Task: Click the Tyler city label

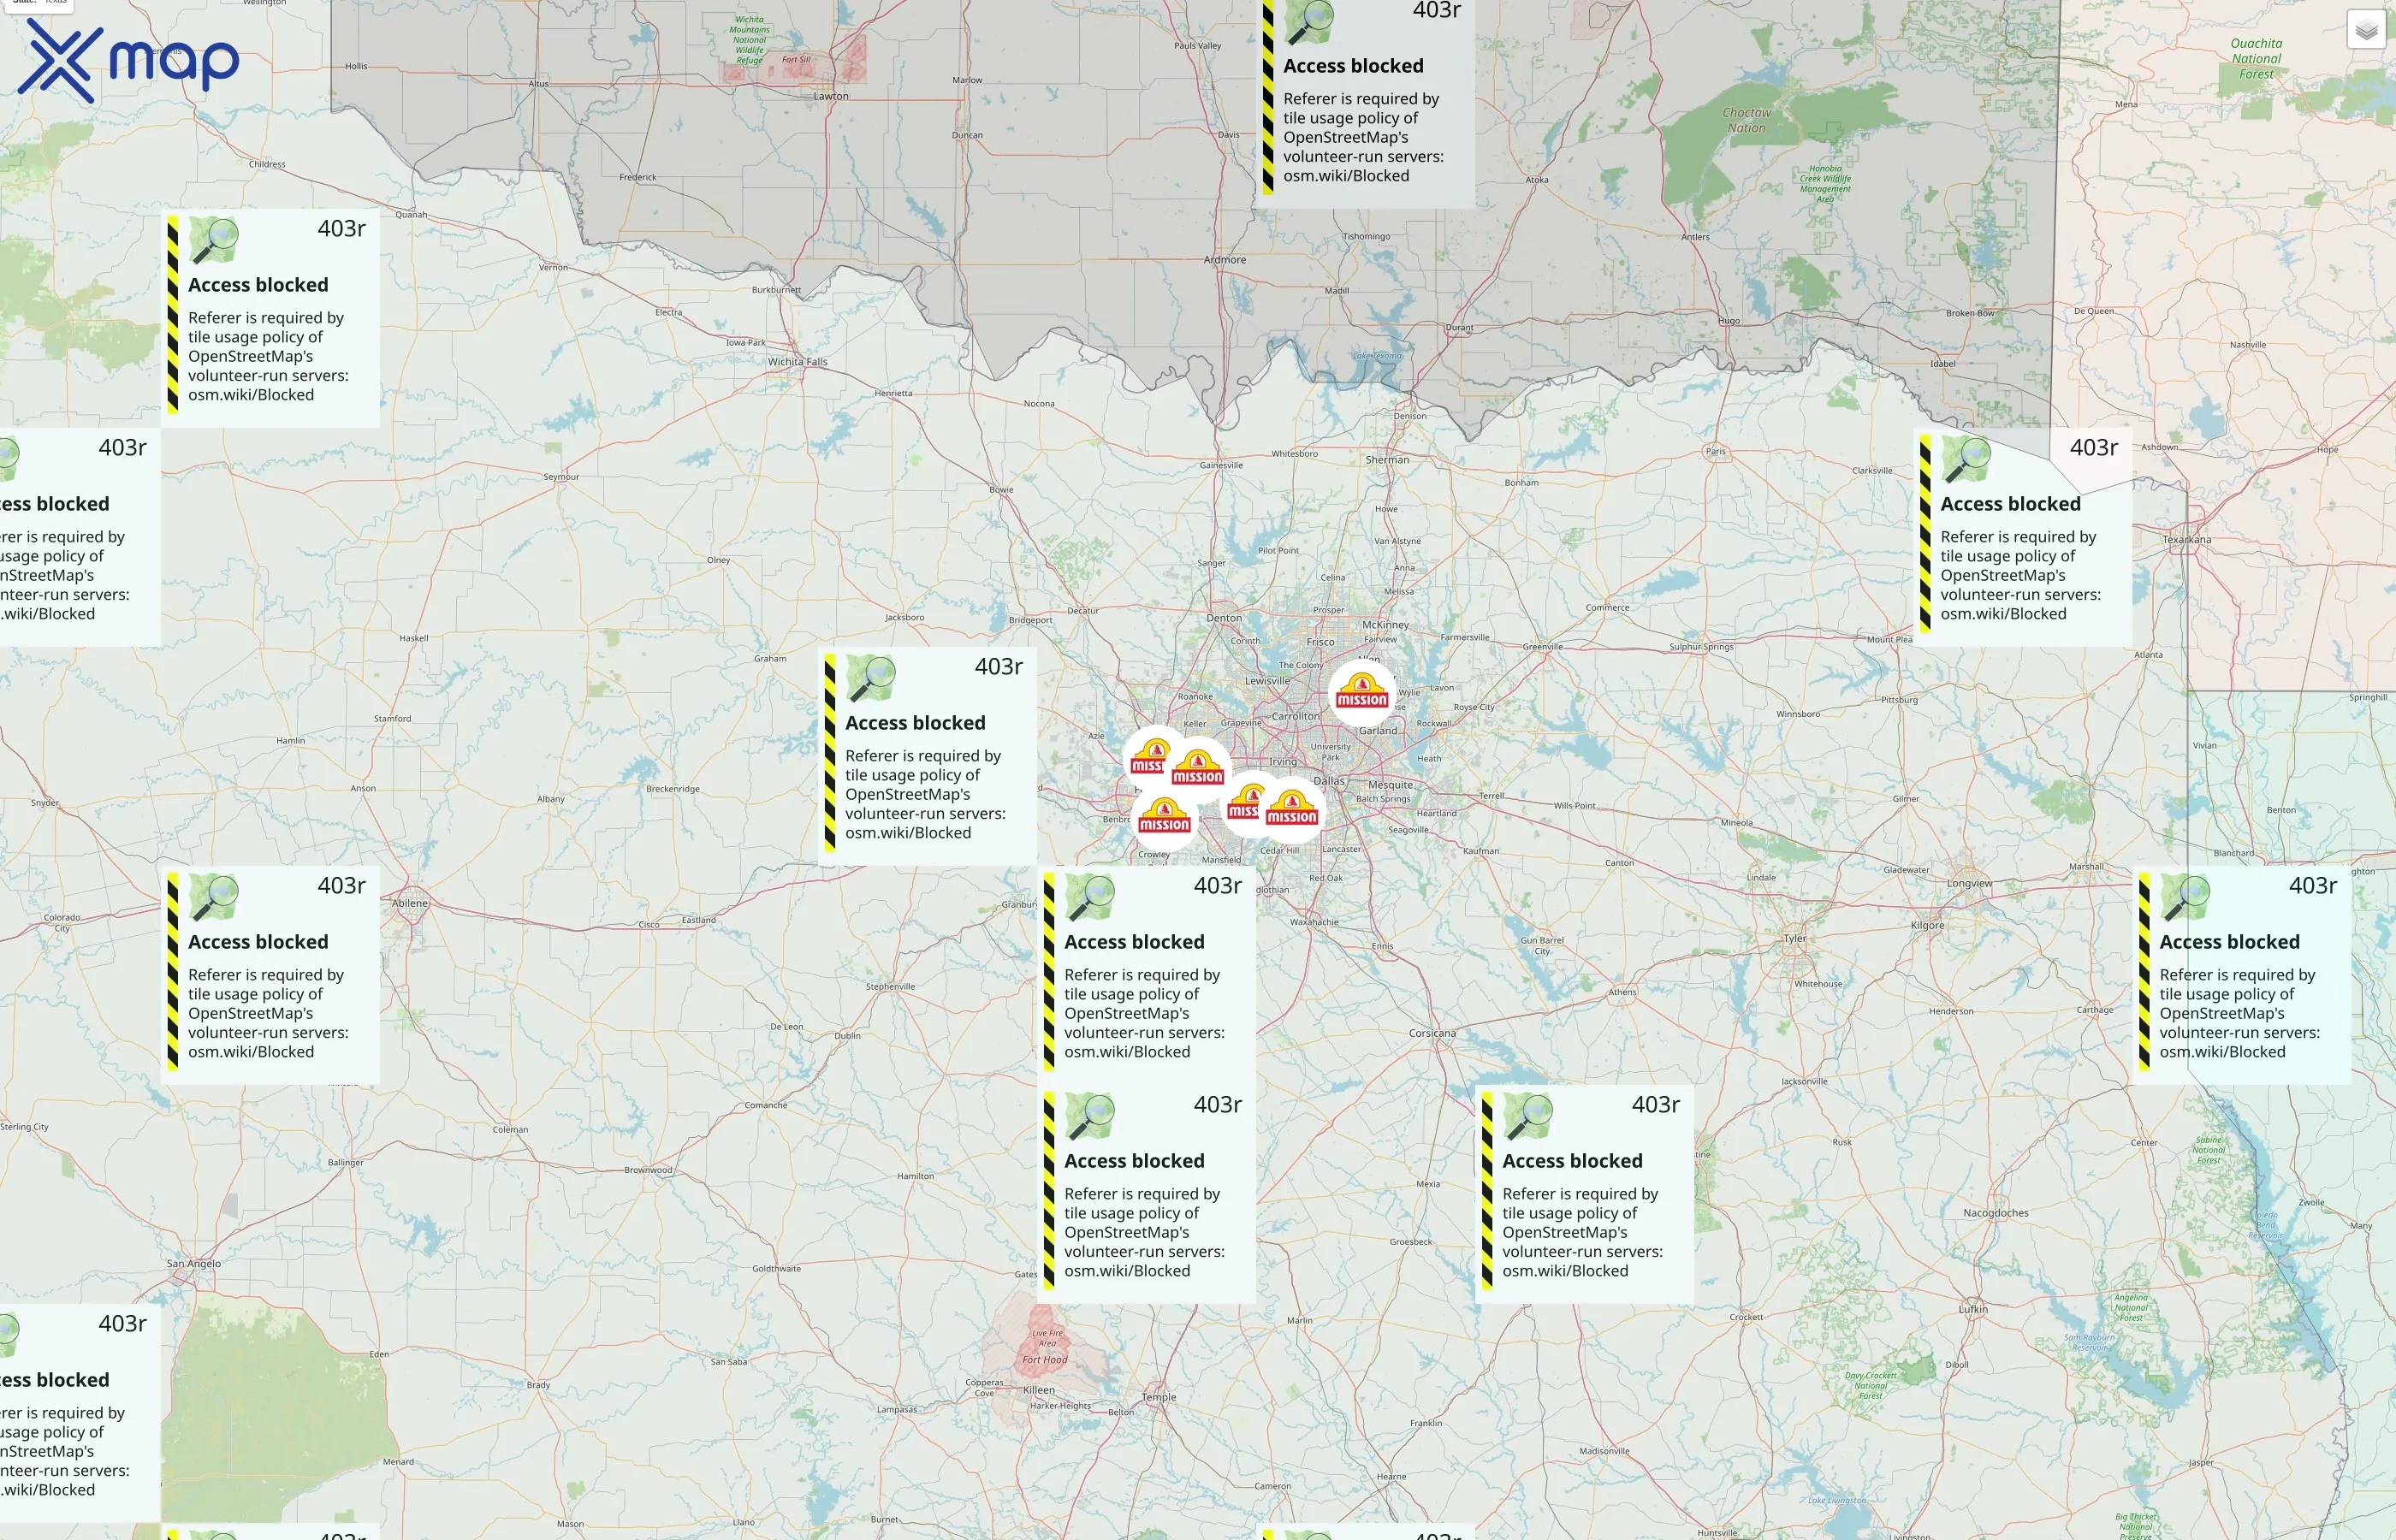Action: (x=1795, y=938)
